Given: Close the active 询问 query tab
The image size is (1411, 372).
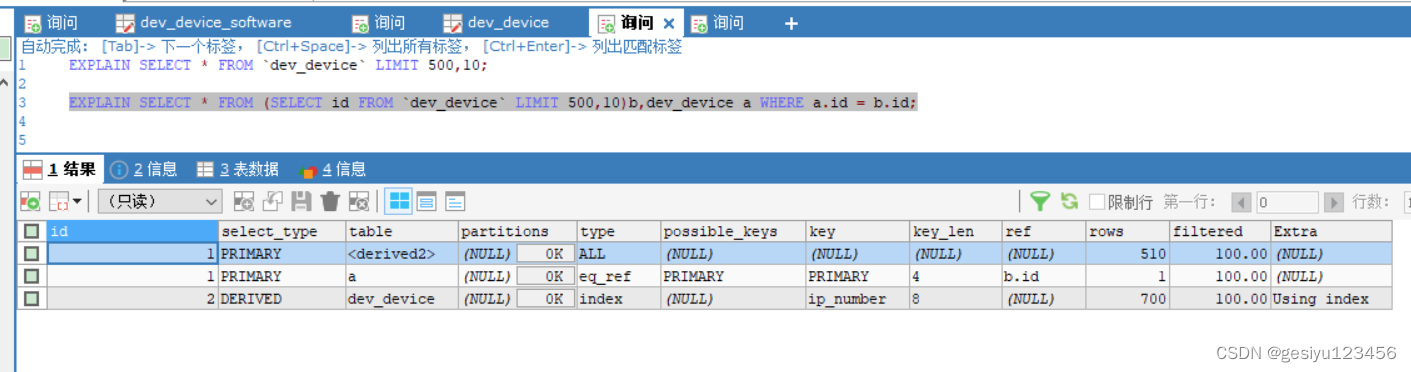Looking at the screenshot, I should 669,23.
